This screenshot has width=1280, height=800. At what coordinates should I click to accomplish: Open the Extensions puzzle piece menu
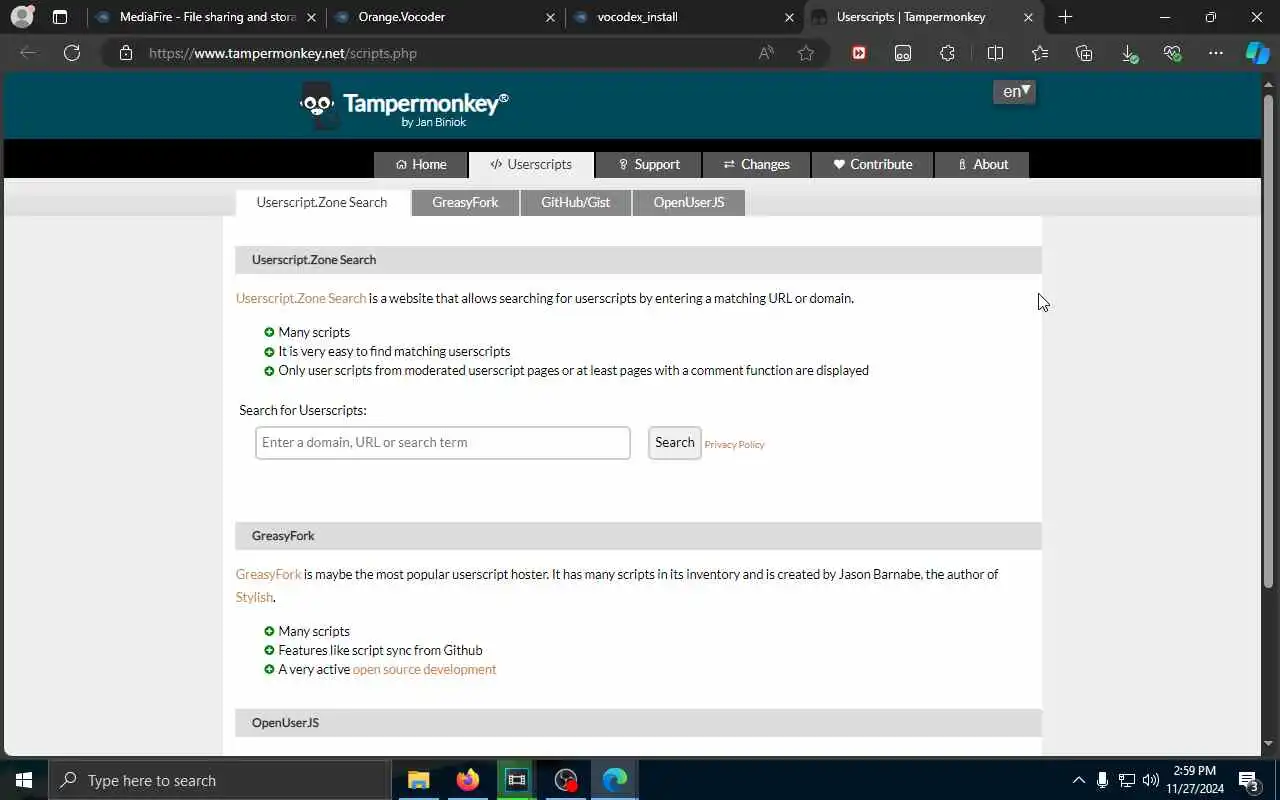947,53
